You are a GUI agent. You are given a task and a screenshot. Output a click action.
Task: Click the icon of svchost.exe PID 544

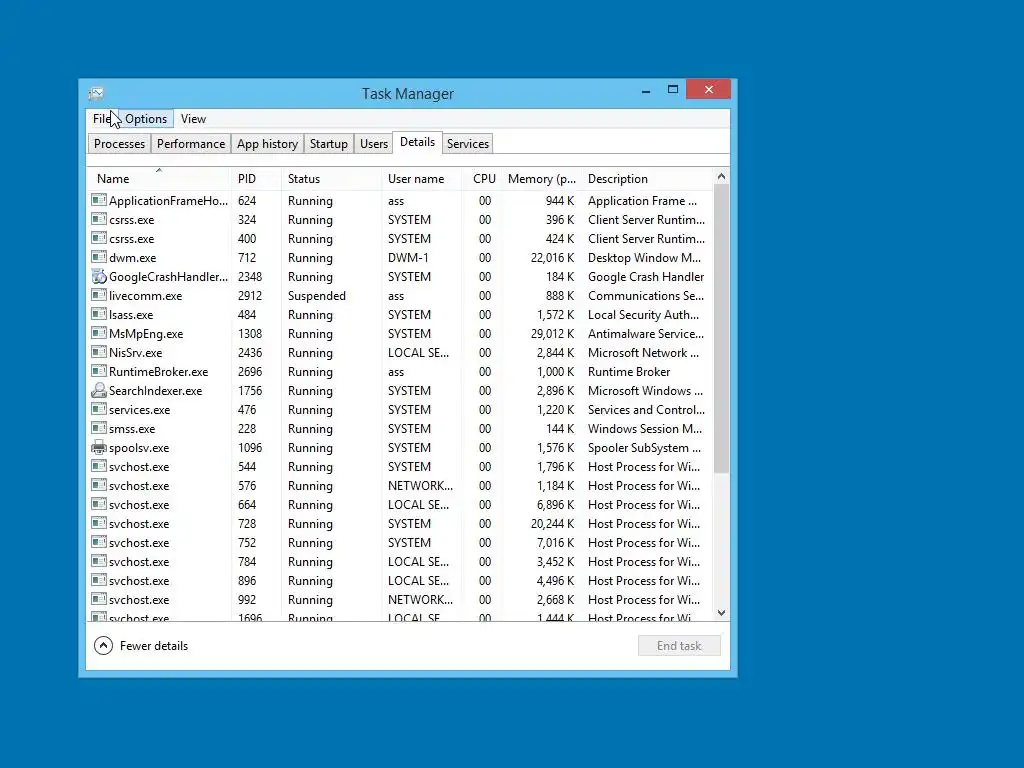(99, 466)
